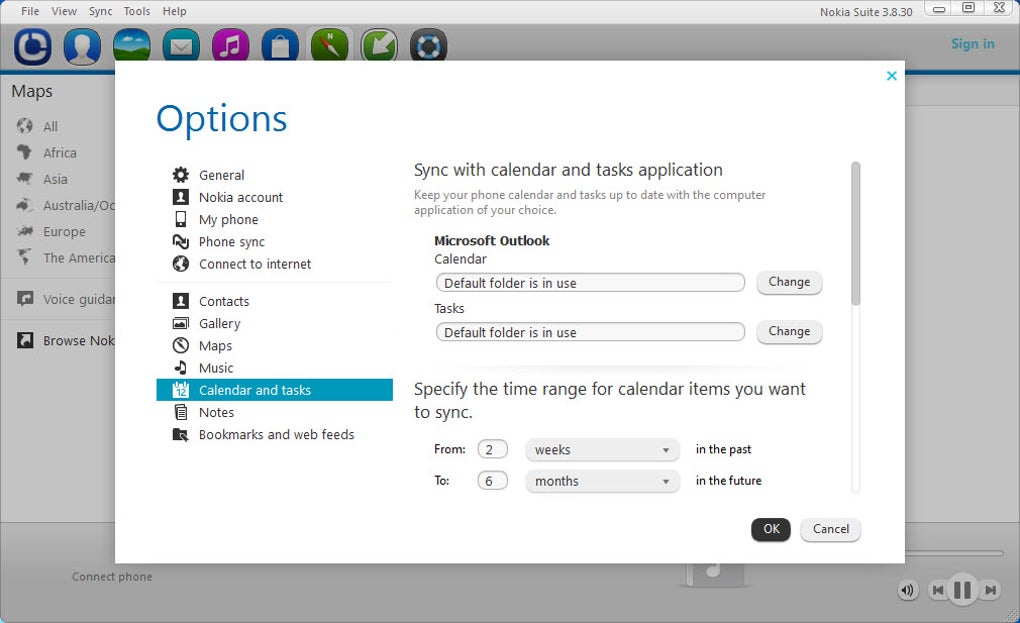Screen dimensions: 1020x623
Task: Select Phone sync option
Action: point(274,241)
